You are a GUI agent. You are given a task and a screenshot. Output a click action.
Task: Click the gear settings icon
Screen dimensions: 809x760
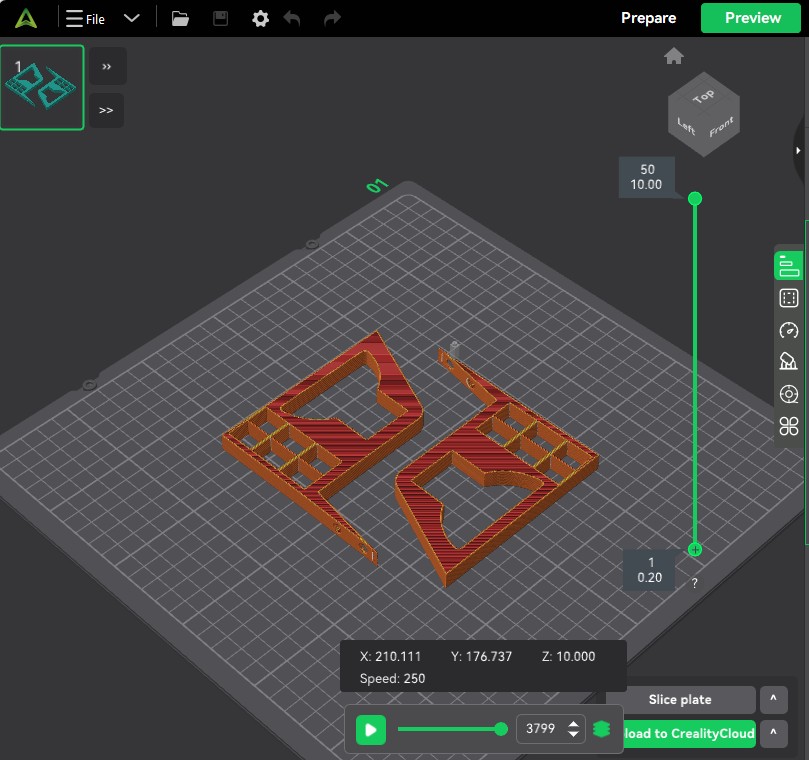[x=260, y=18]
